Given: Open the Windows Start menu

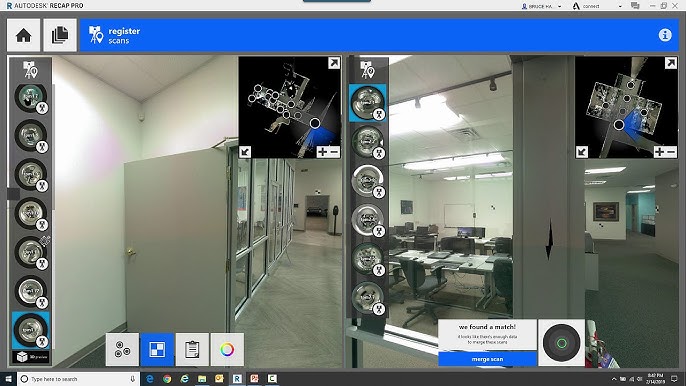Looking at the screenshot, I should (8, 379).
